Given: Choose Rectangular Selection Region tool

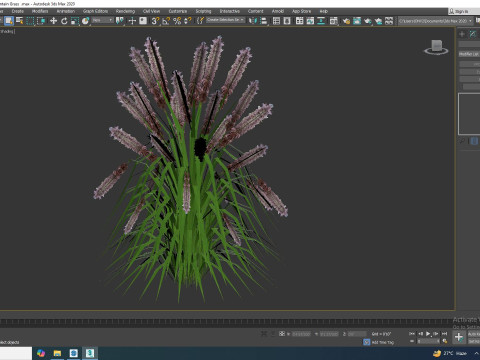Looking at the screenshot, I should 30,21.
